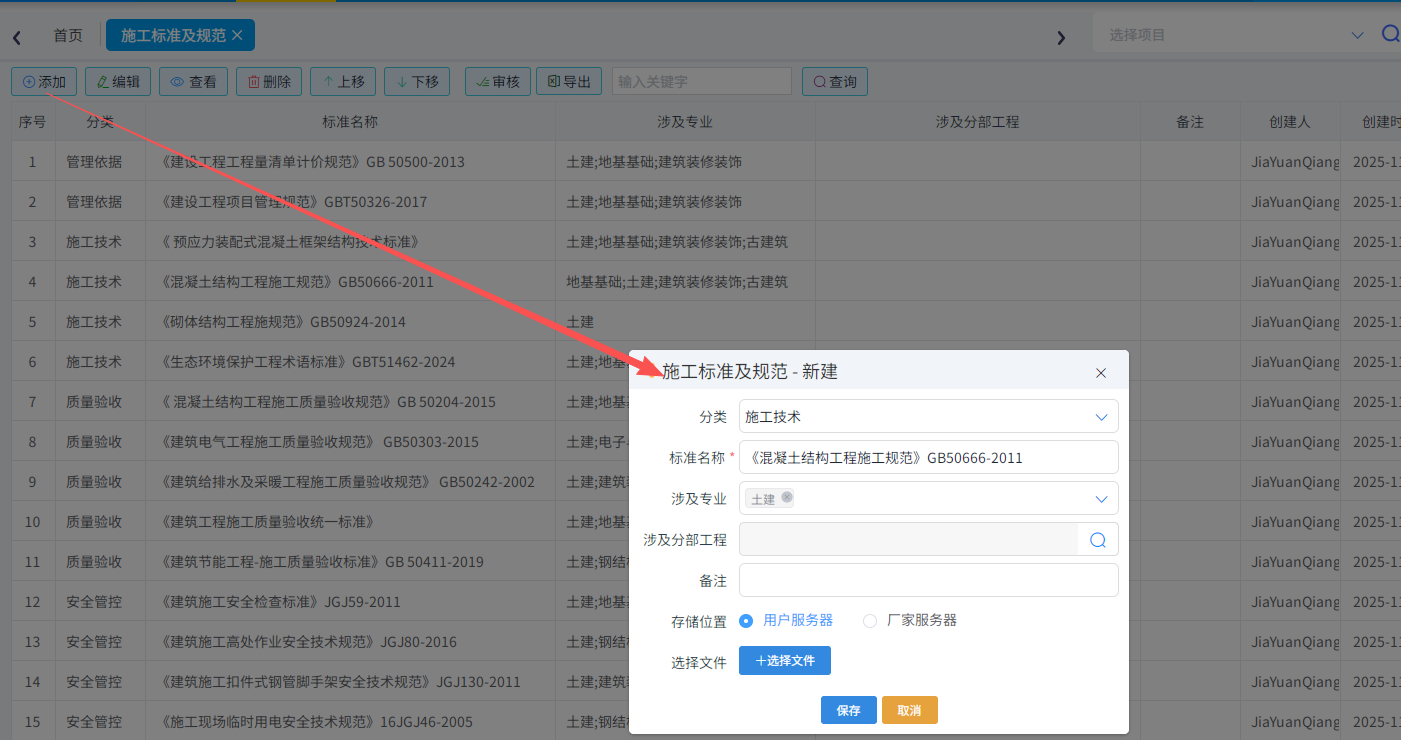The height and width of the screenshot is (740, 1401).
Task: Focus the 输入关键字 keyword input
Action: coord(702,82)
